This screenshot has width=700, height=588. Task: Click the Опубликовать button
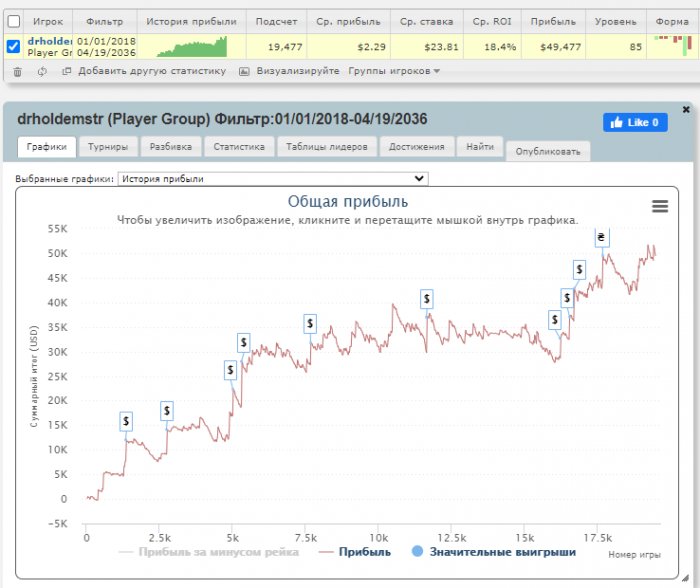pyautogui.click(x=548, y=151)
